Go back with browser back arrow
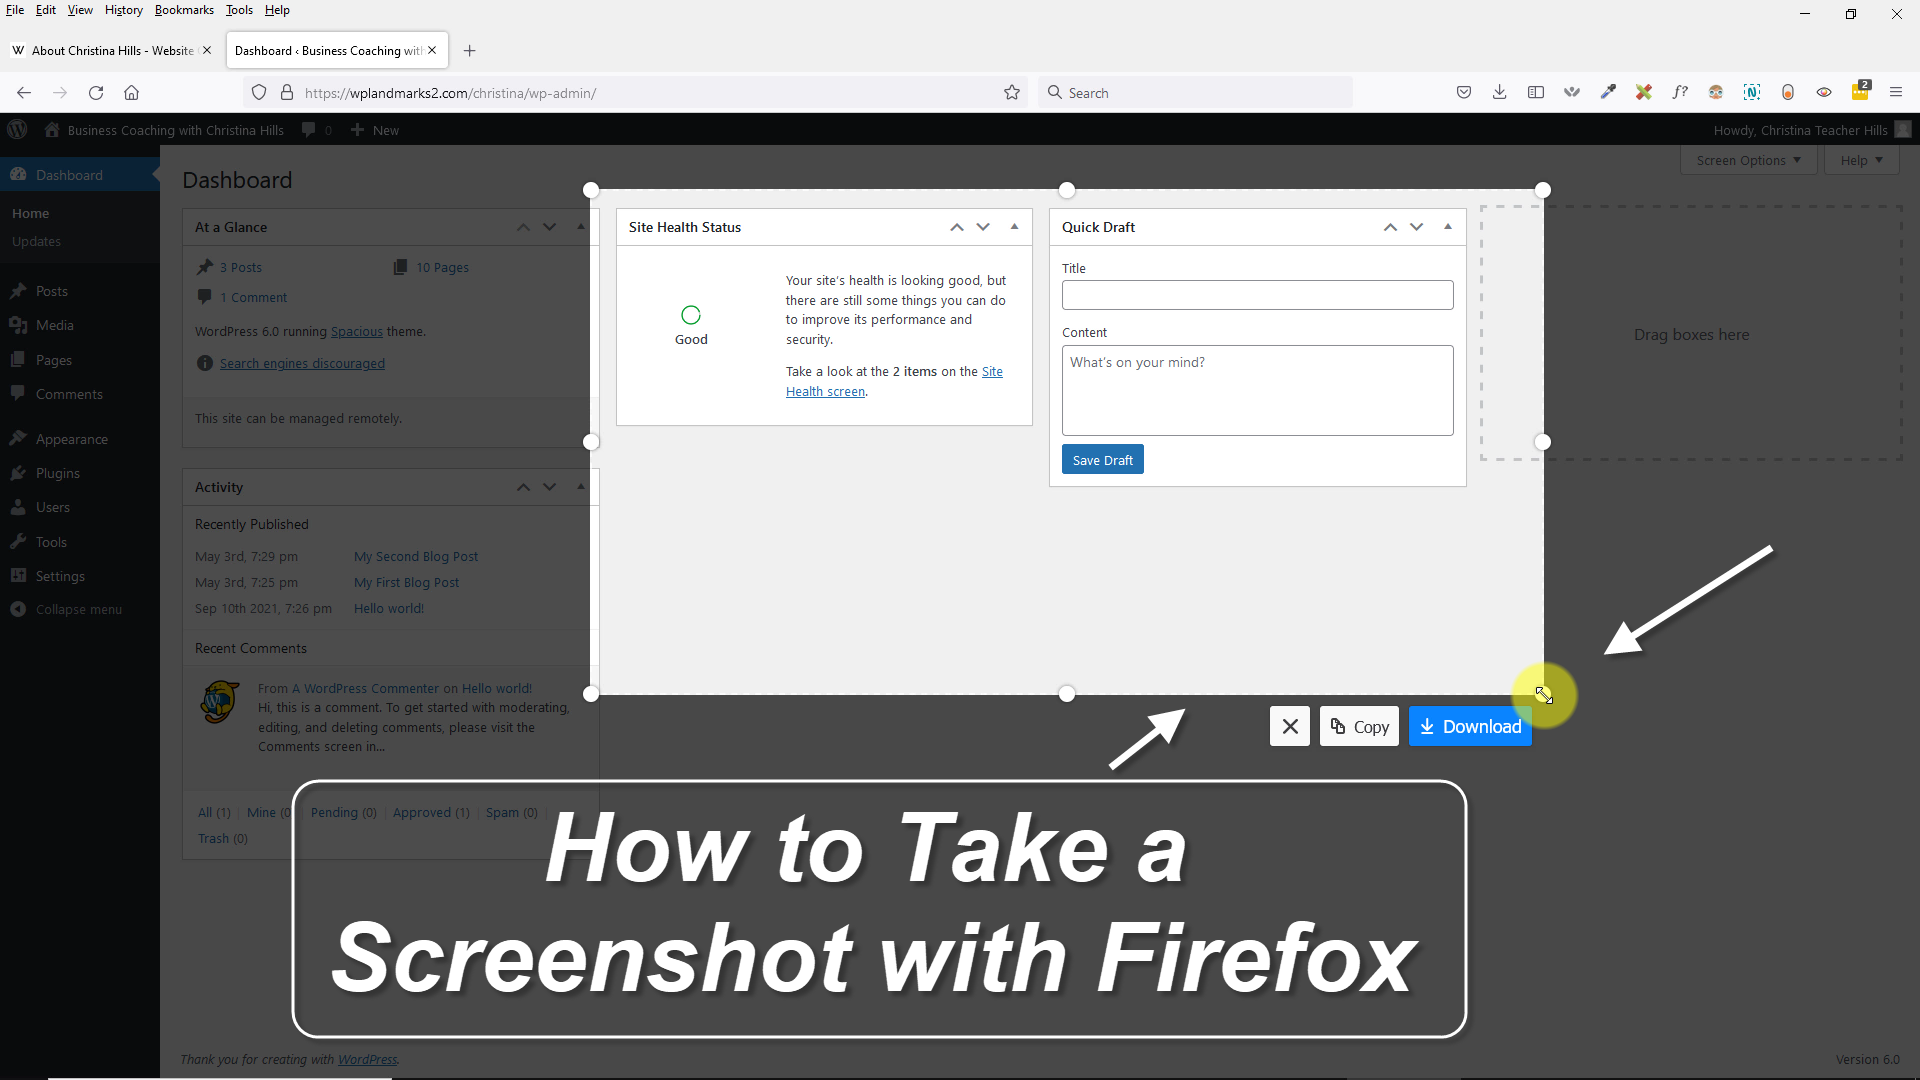The width and height of the screenshot is (1920, 1080). [24, 93]
